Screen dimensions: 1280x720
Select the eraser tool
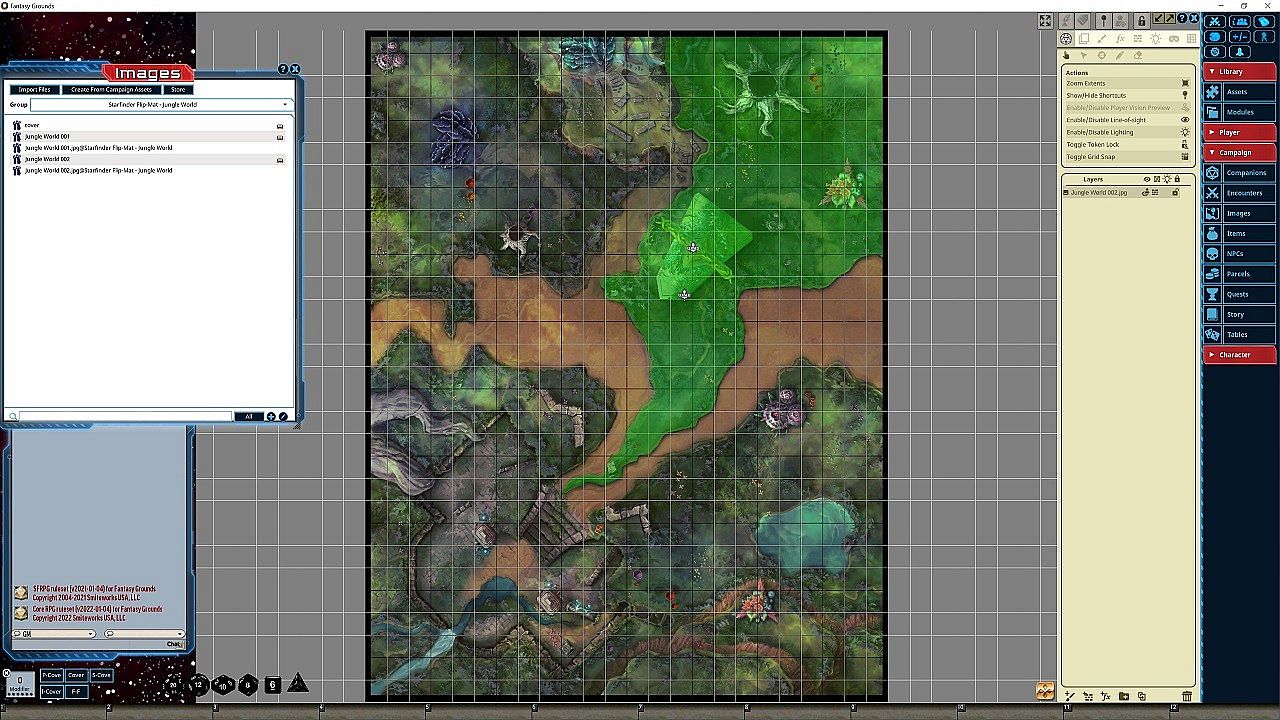click(x=1138, y=56)
